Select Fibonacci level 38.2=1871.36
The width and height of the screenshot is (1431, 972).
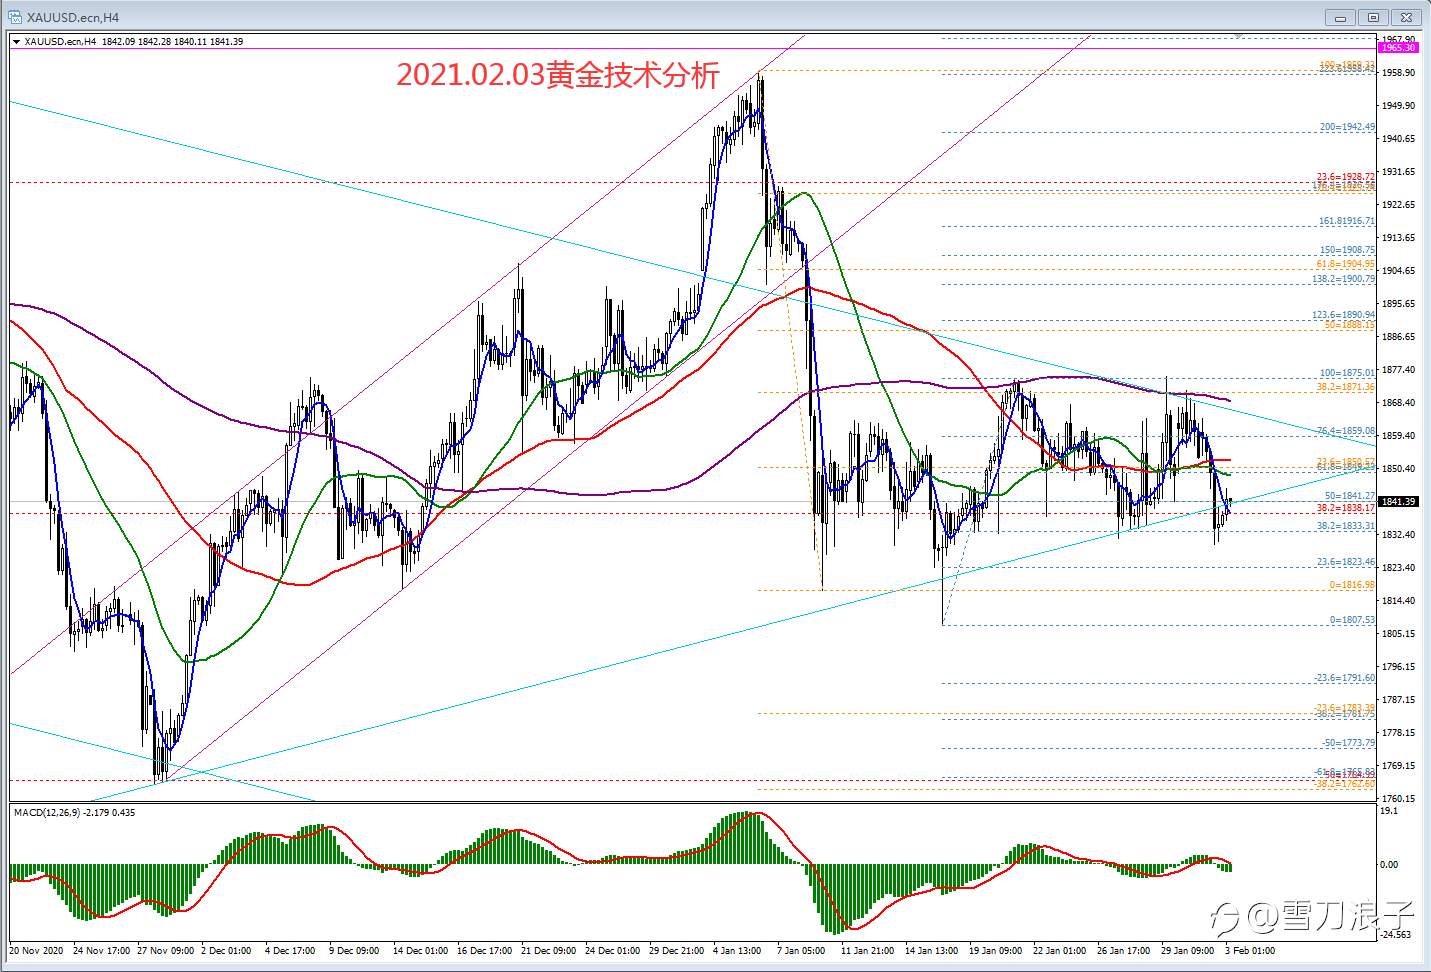pyautogui.click(x=1346, y=386)
